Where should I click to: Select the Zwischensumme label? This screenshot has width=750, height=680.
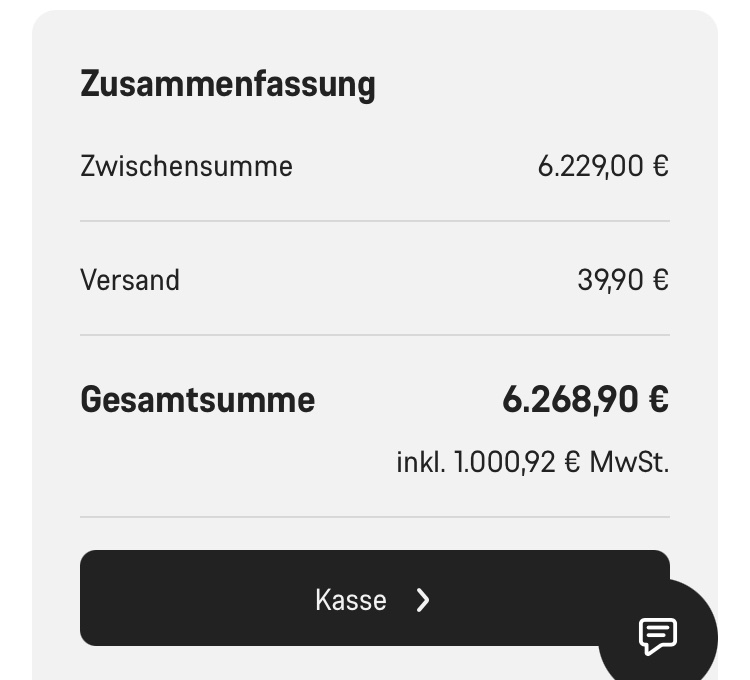click(x=186, y=166)
